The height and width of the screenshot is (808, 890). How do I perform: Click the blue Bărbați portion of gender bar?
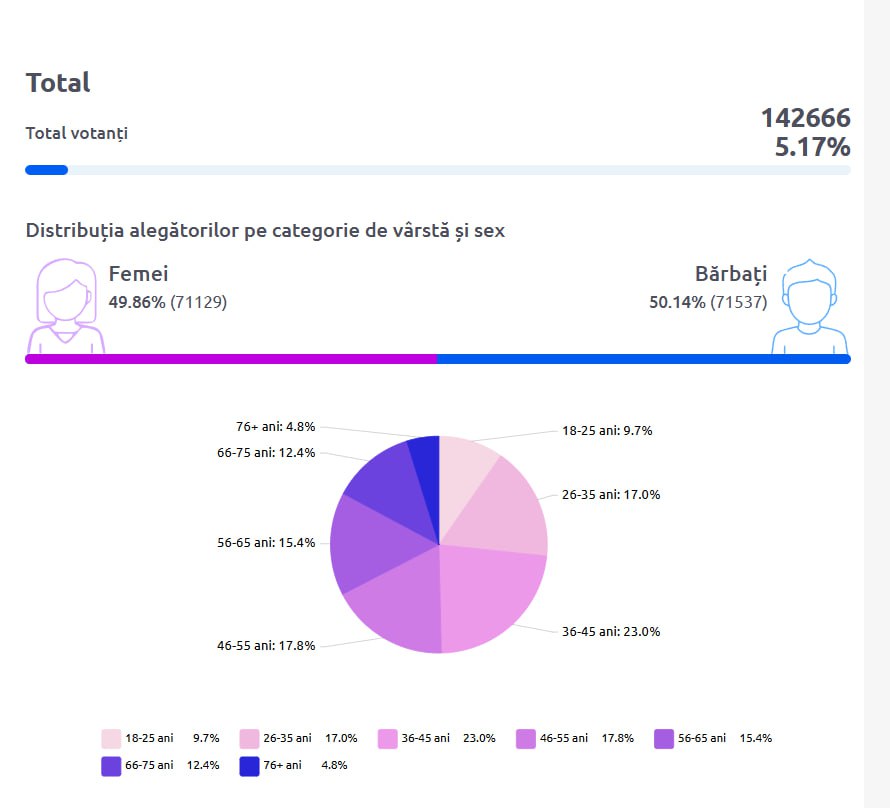pos(644,359)
